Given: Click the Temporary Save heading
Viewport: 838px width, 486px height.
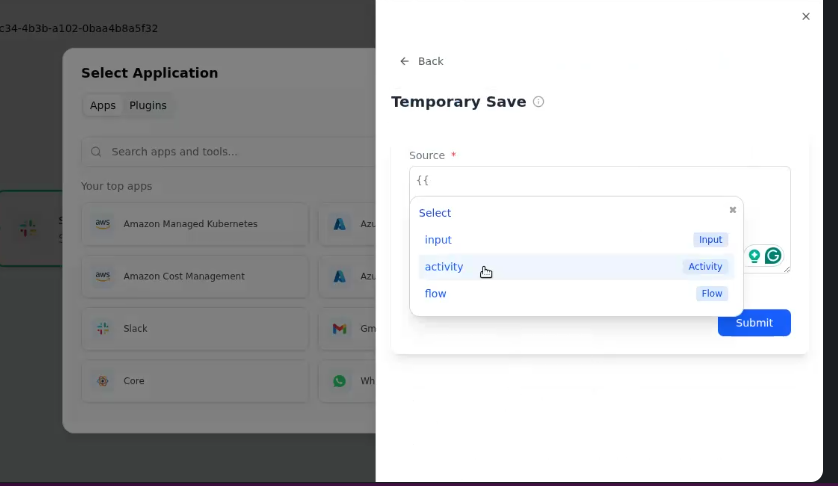Looking at the screenshot, I should (x=459, y=102).
